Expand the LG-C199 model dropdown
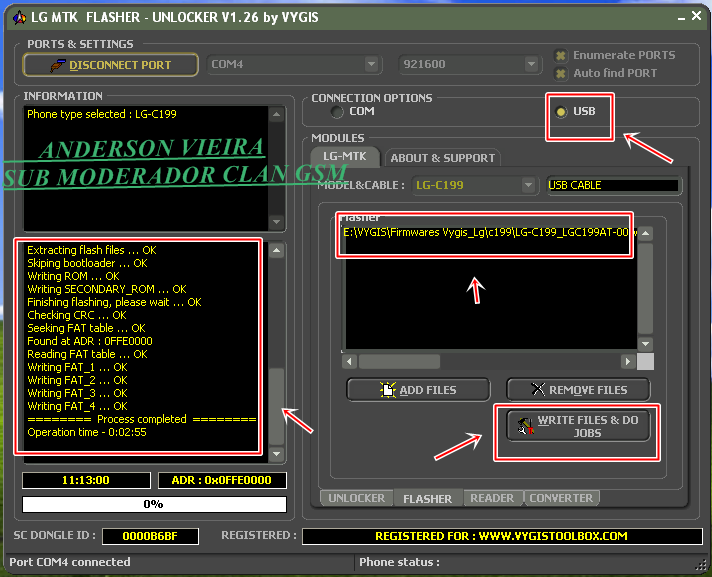Image resolution: width=712 pixels, height=577 pixels. point(528,185)
